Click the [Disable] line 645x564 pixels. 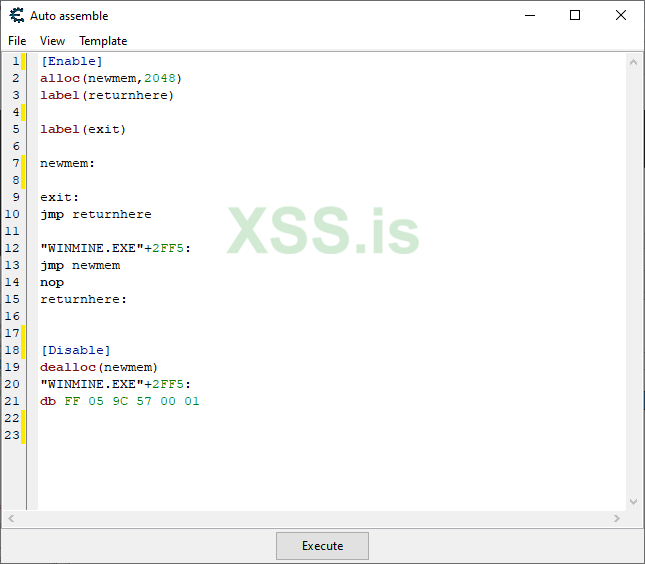pyautogui.click(x=75, y=350)
